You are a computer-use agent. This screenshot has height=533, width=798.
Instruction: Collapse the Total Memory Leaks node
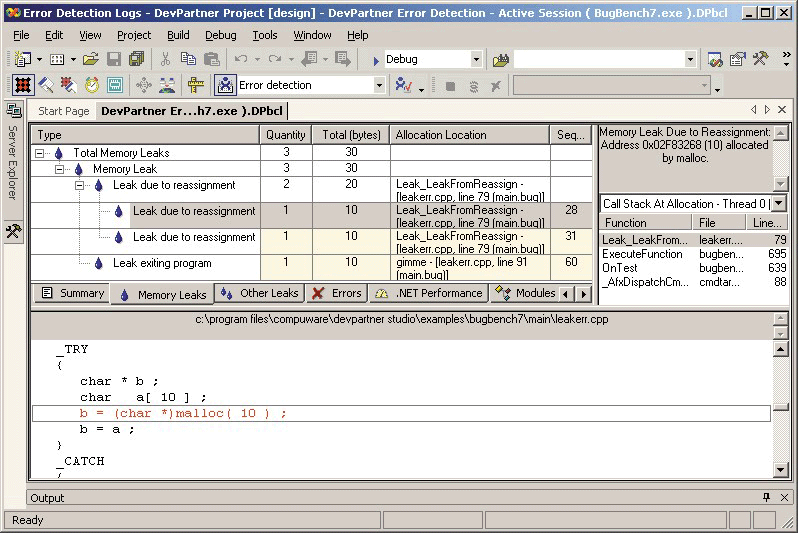point(41,154)
